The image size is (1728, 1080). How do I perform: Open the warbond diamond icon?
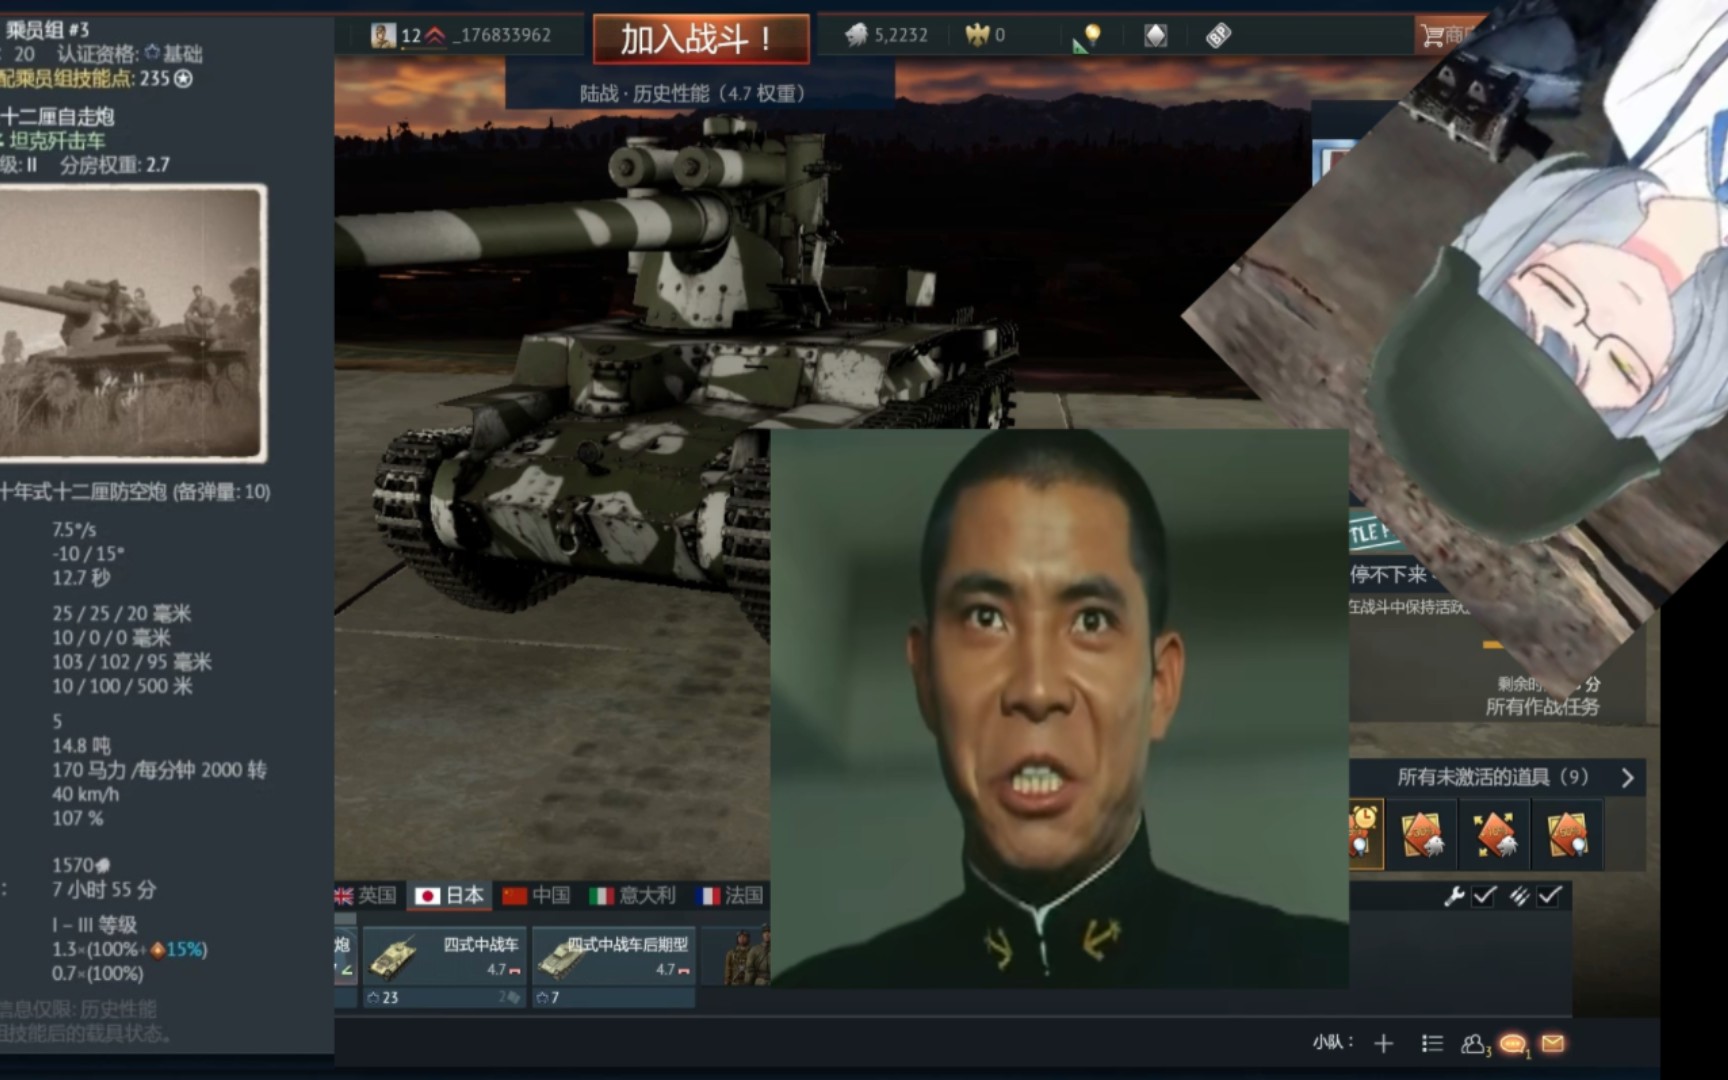[1155, 36]
